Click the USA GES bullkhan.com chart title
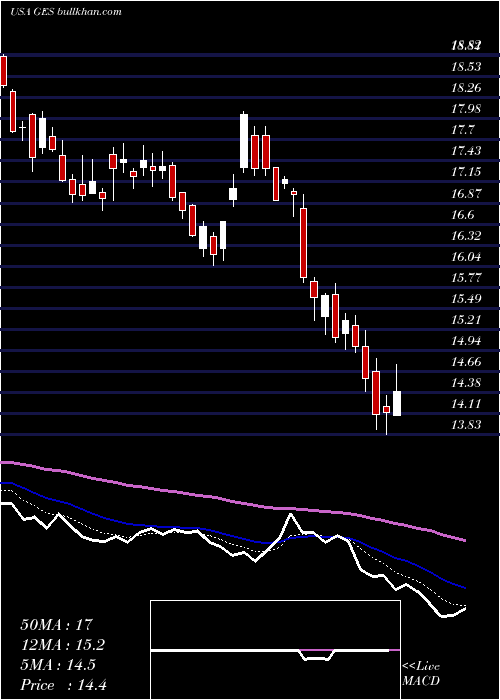The image size is (500, 700). click(x=66, y=11)
